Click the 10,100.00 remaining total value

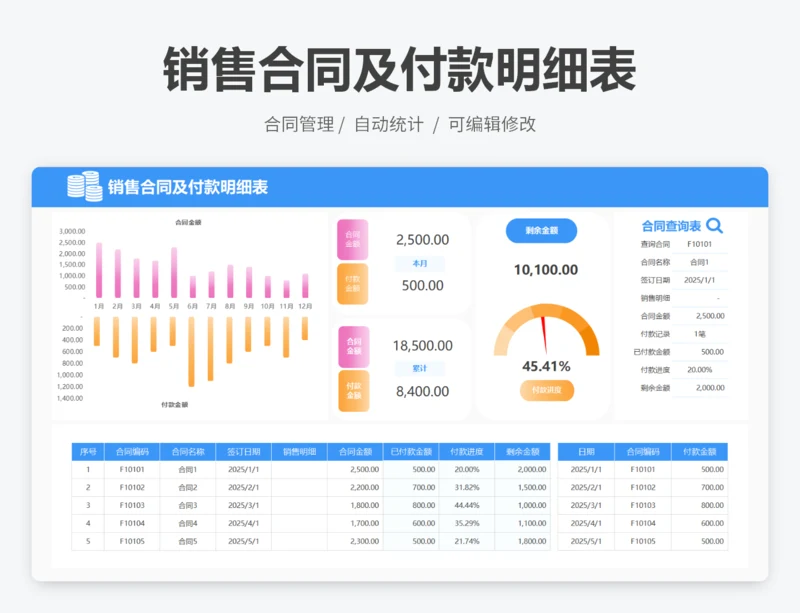[x=546, y=270]
